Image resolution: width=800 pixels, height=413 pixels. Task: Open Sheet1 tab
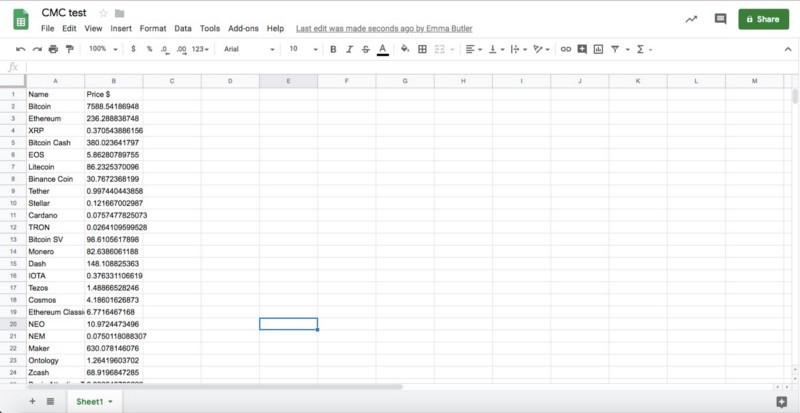click(94, 401)
